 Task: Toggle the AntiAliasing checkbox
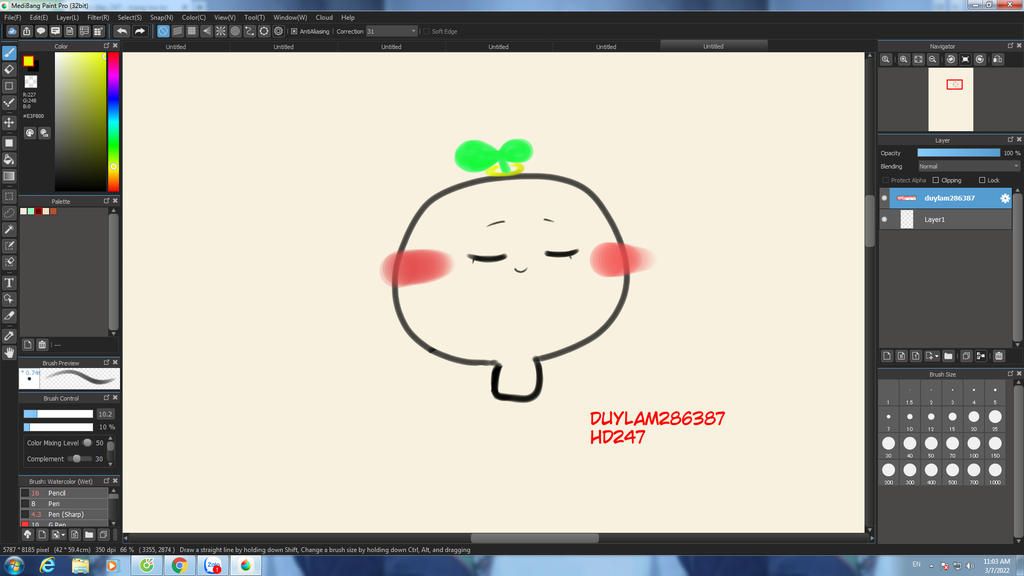[x=294, y=31]
